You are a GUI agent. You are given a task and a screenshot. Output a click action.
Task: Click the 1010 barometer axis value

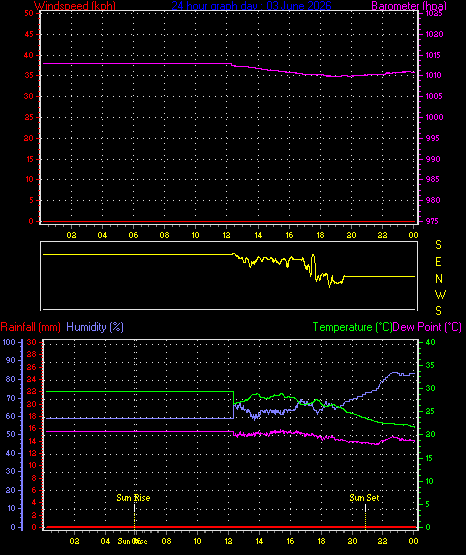click(x=433, y=75)
